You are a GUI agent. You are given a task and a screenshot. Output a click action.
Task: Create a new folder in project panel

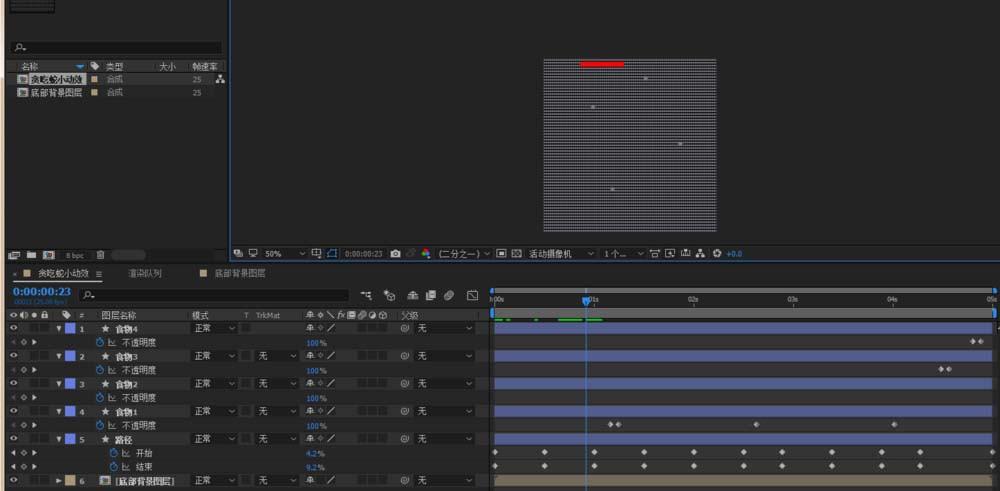tap(31, 255)
